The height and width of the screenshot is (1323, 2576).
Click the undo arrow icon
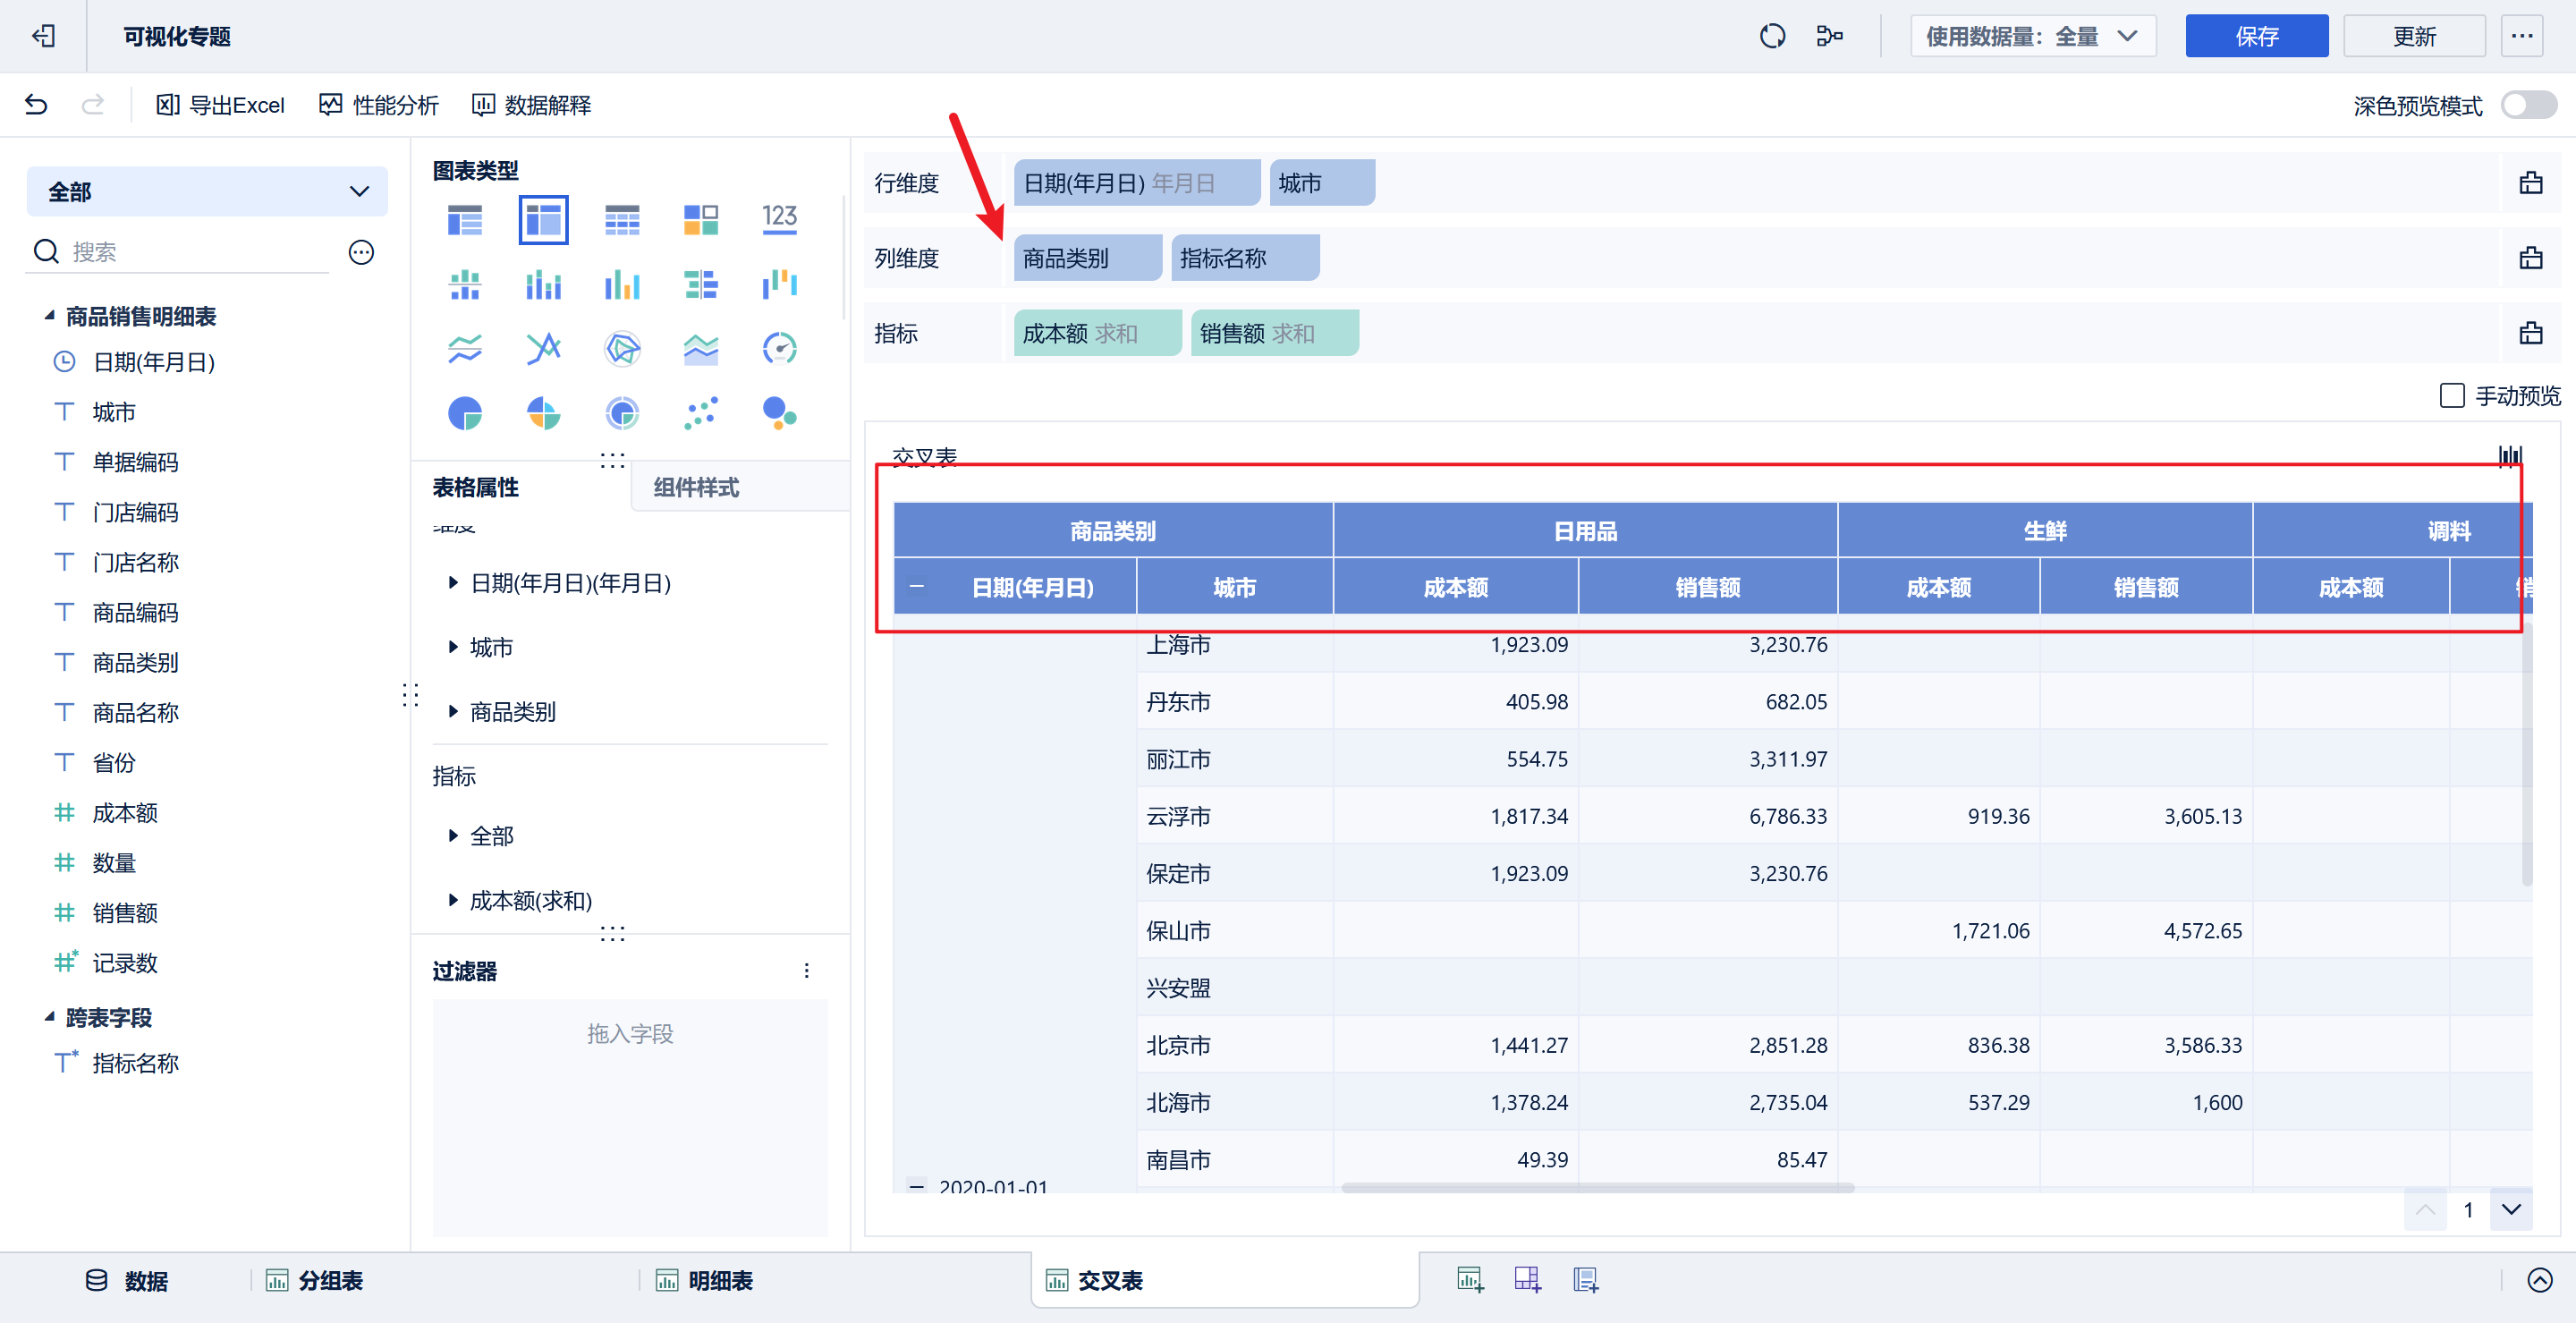37,105
